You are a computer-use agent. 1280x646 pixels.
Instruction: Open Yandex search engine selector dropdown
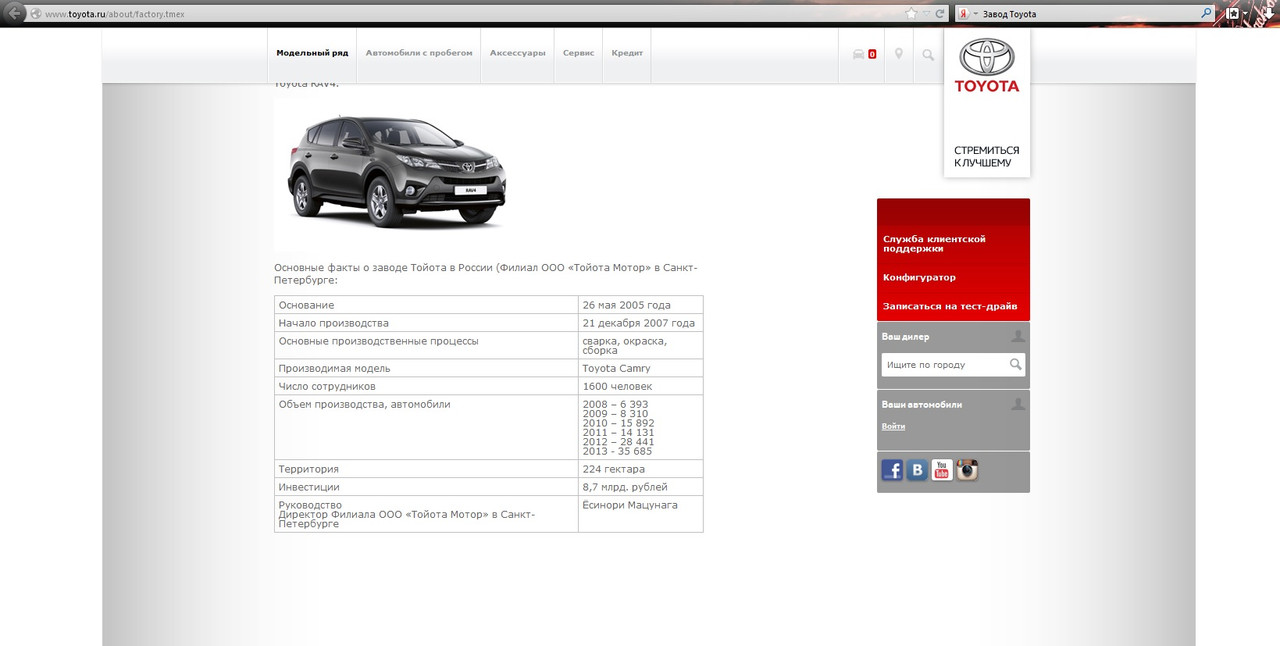(x=967, y=14)
